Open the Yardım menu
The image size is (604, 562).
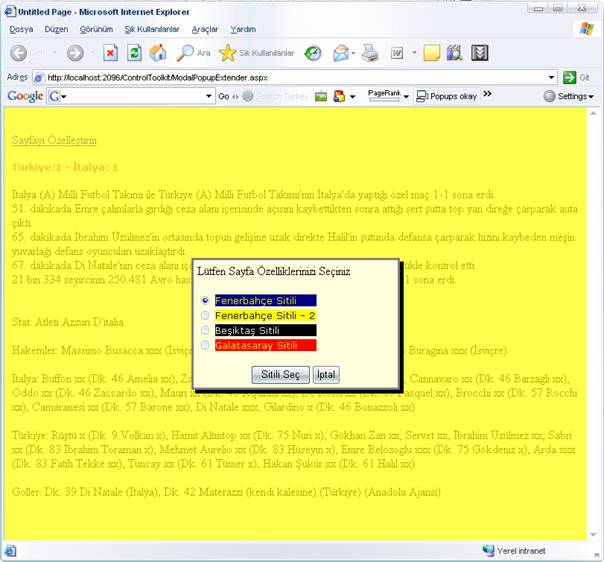click(x=243, y=29)
